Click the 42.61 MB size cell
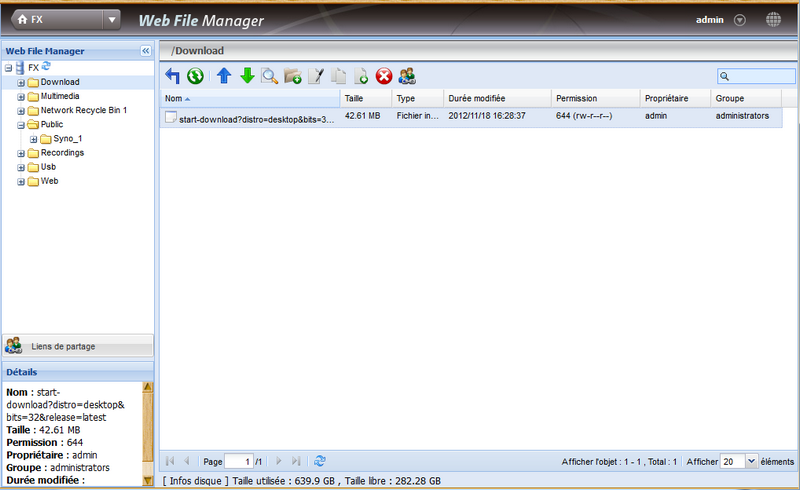Image resolution: width=800 pixels, height=490 pixels. (x=362, y=116)
